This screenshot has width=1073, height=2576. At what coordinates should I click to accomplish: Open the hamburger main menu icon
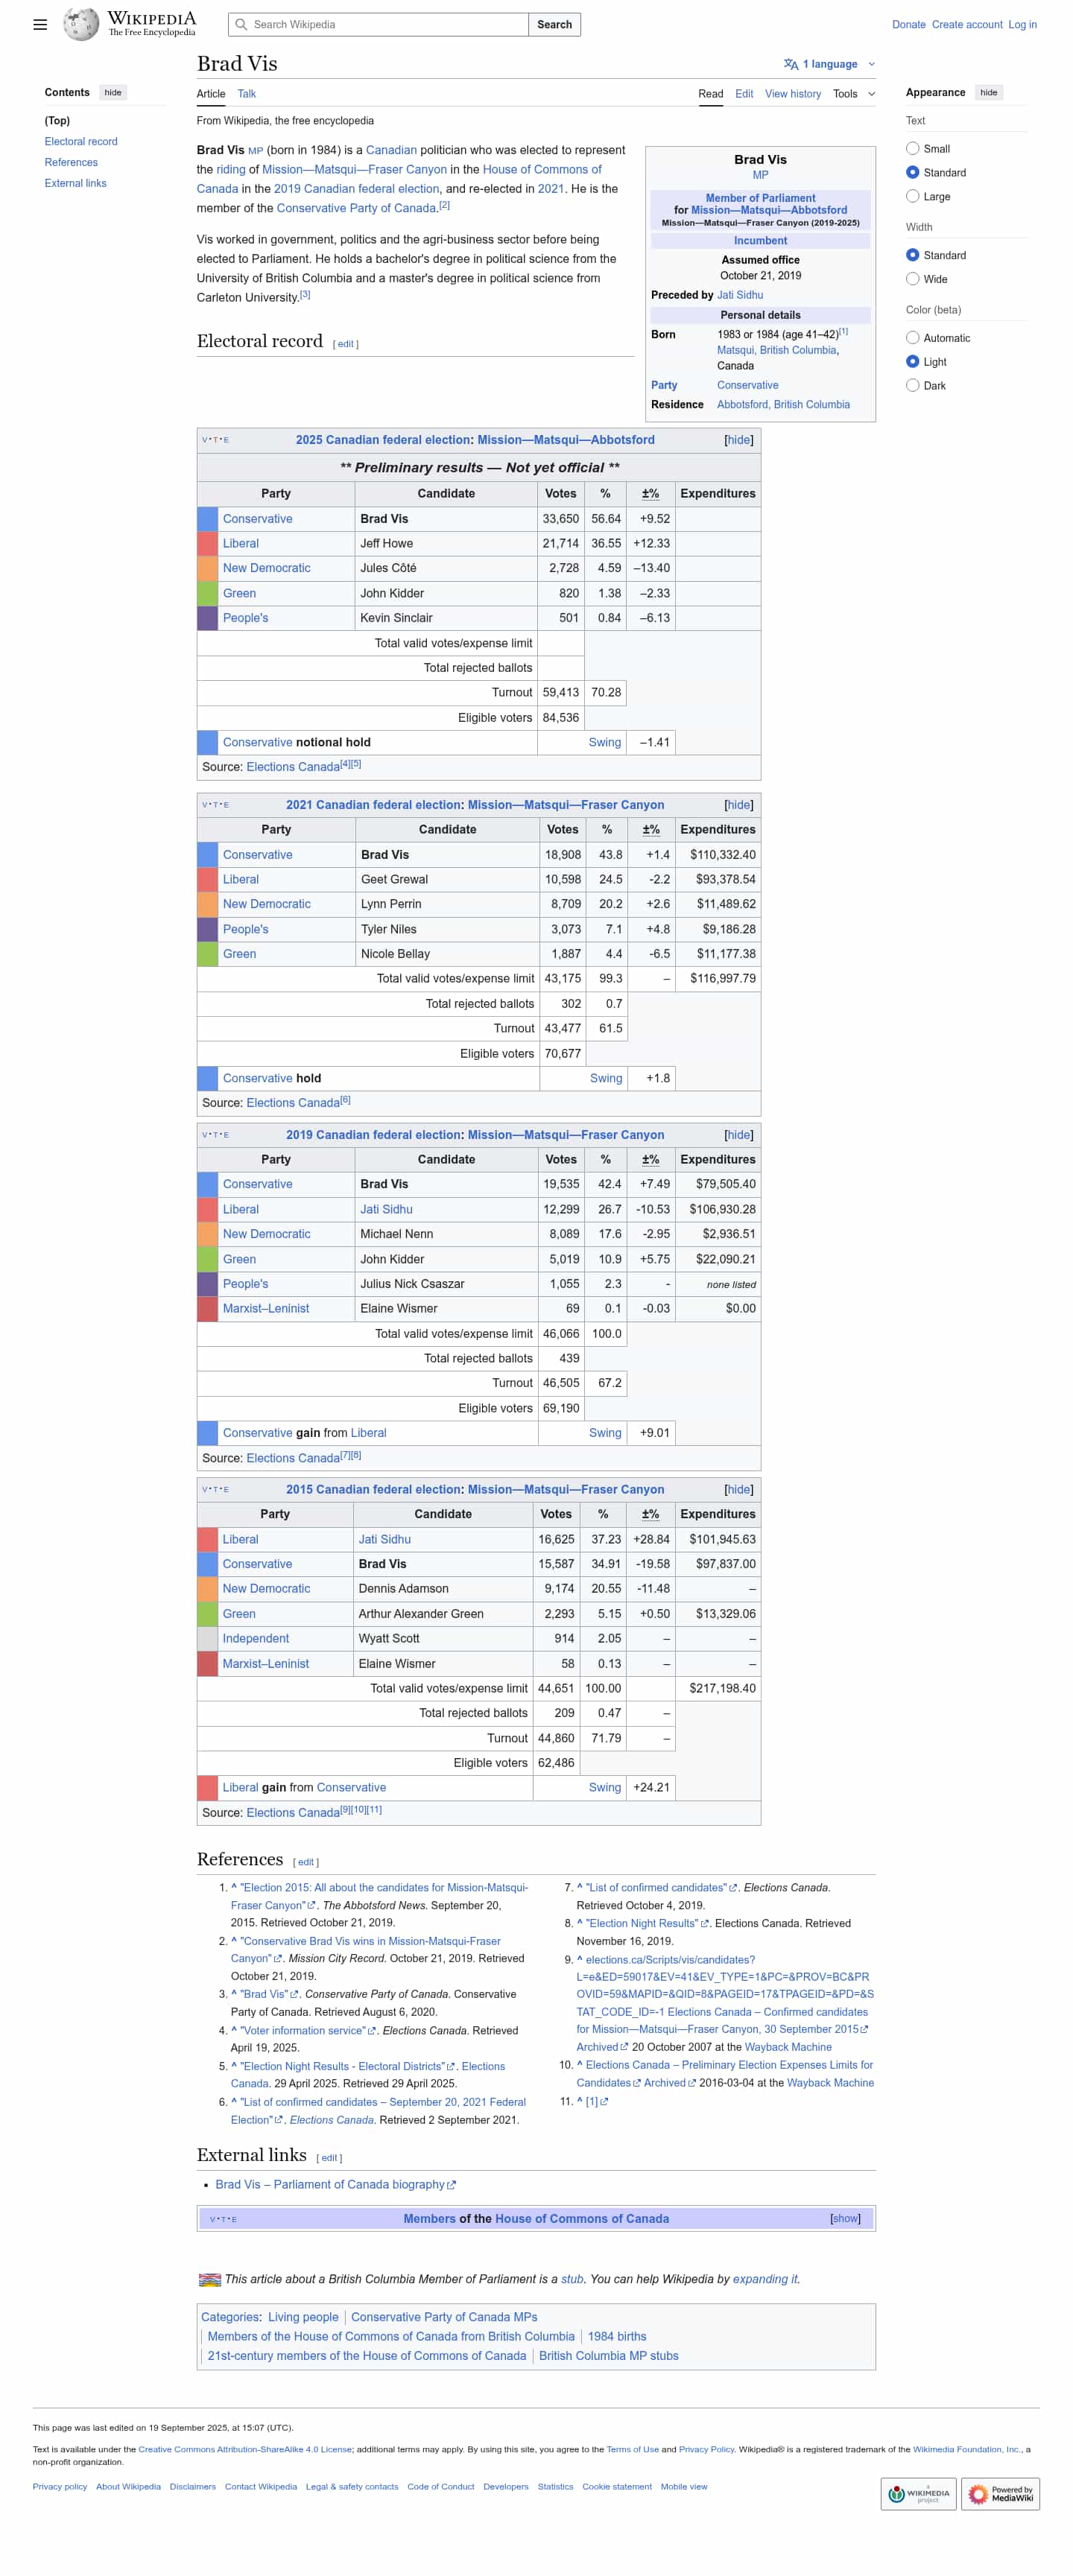(40, 24)
